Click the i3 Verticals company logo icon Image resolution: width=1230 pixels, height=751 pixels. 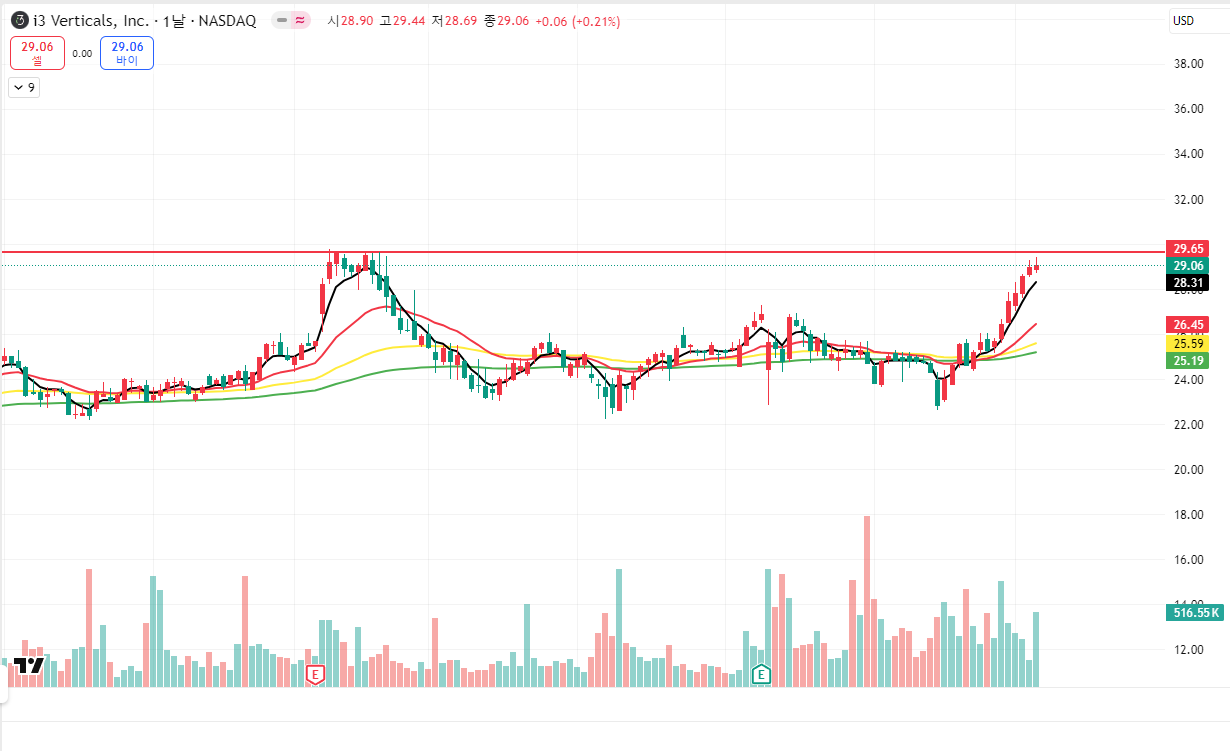19,20
